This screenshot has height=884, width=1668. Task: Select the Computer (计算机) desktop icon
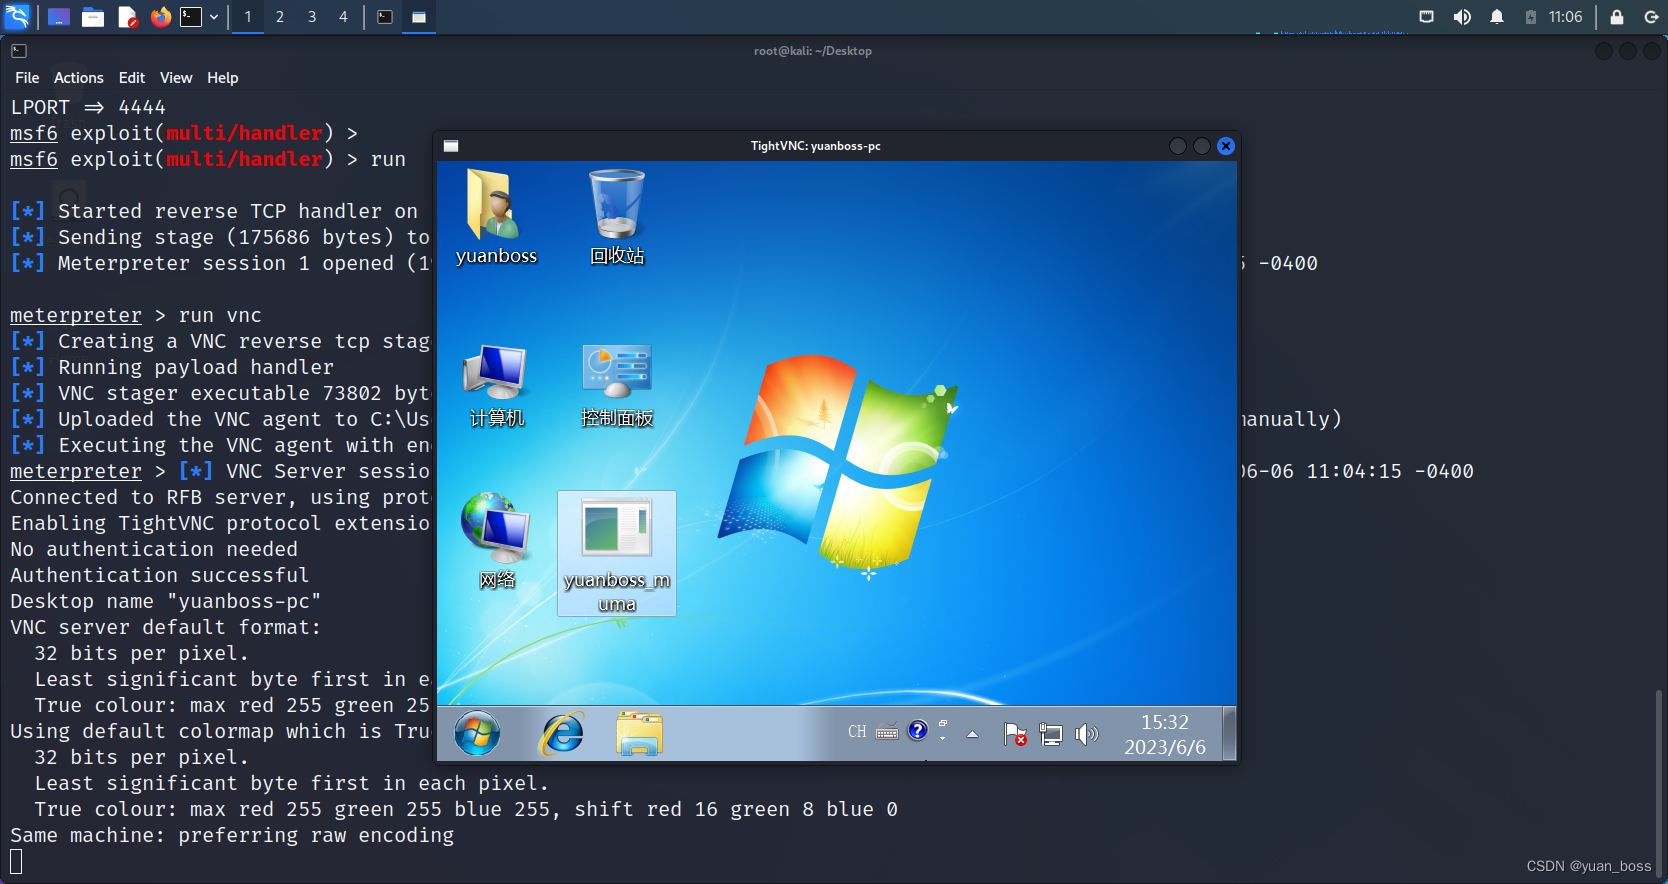pos(497,386)
